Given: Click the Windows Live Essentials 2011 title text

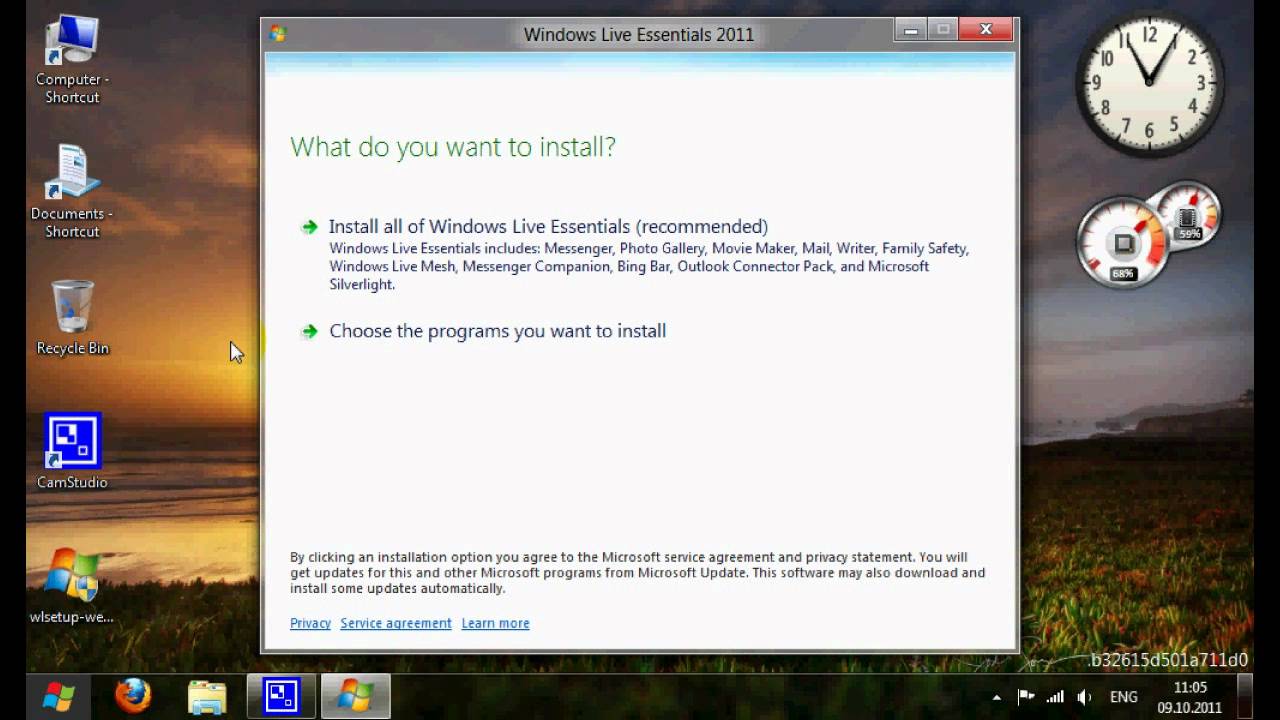Looking at the screenshot, I should (x=639, y=35).
